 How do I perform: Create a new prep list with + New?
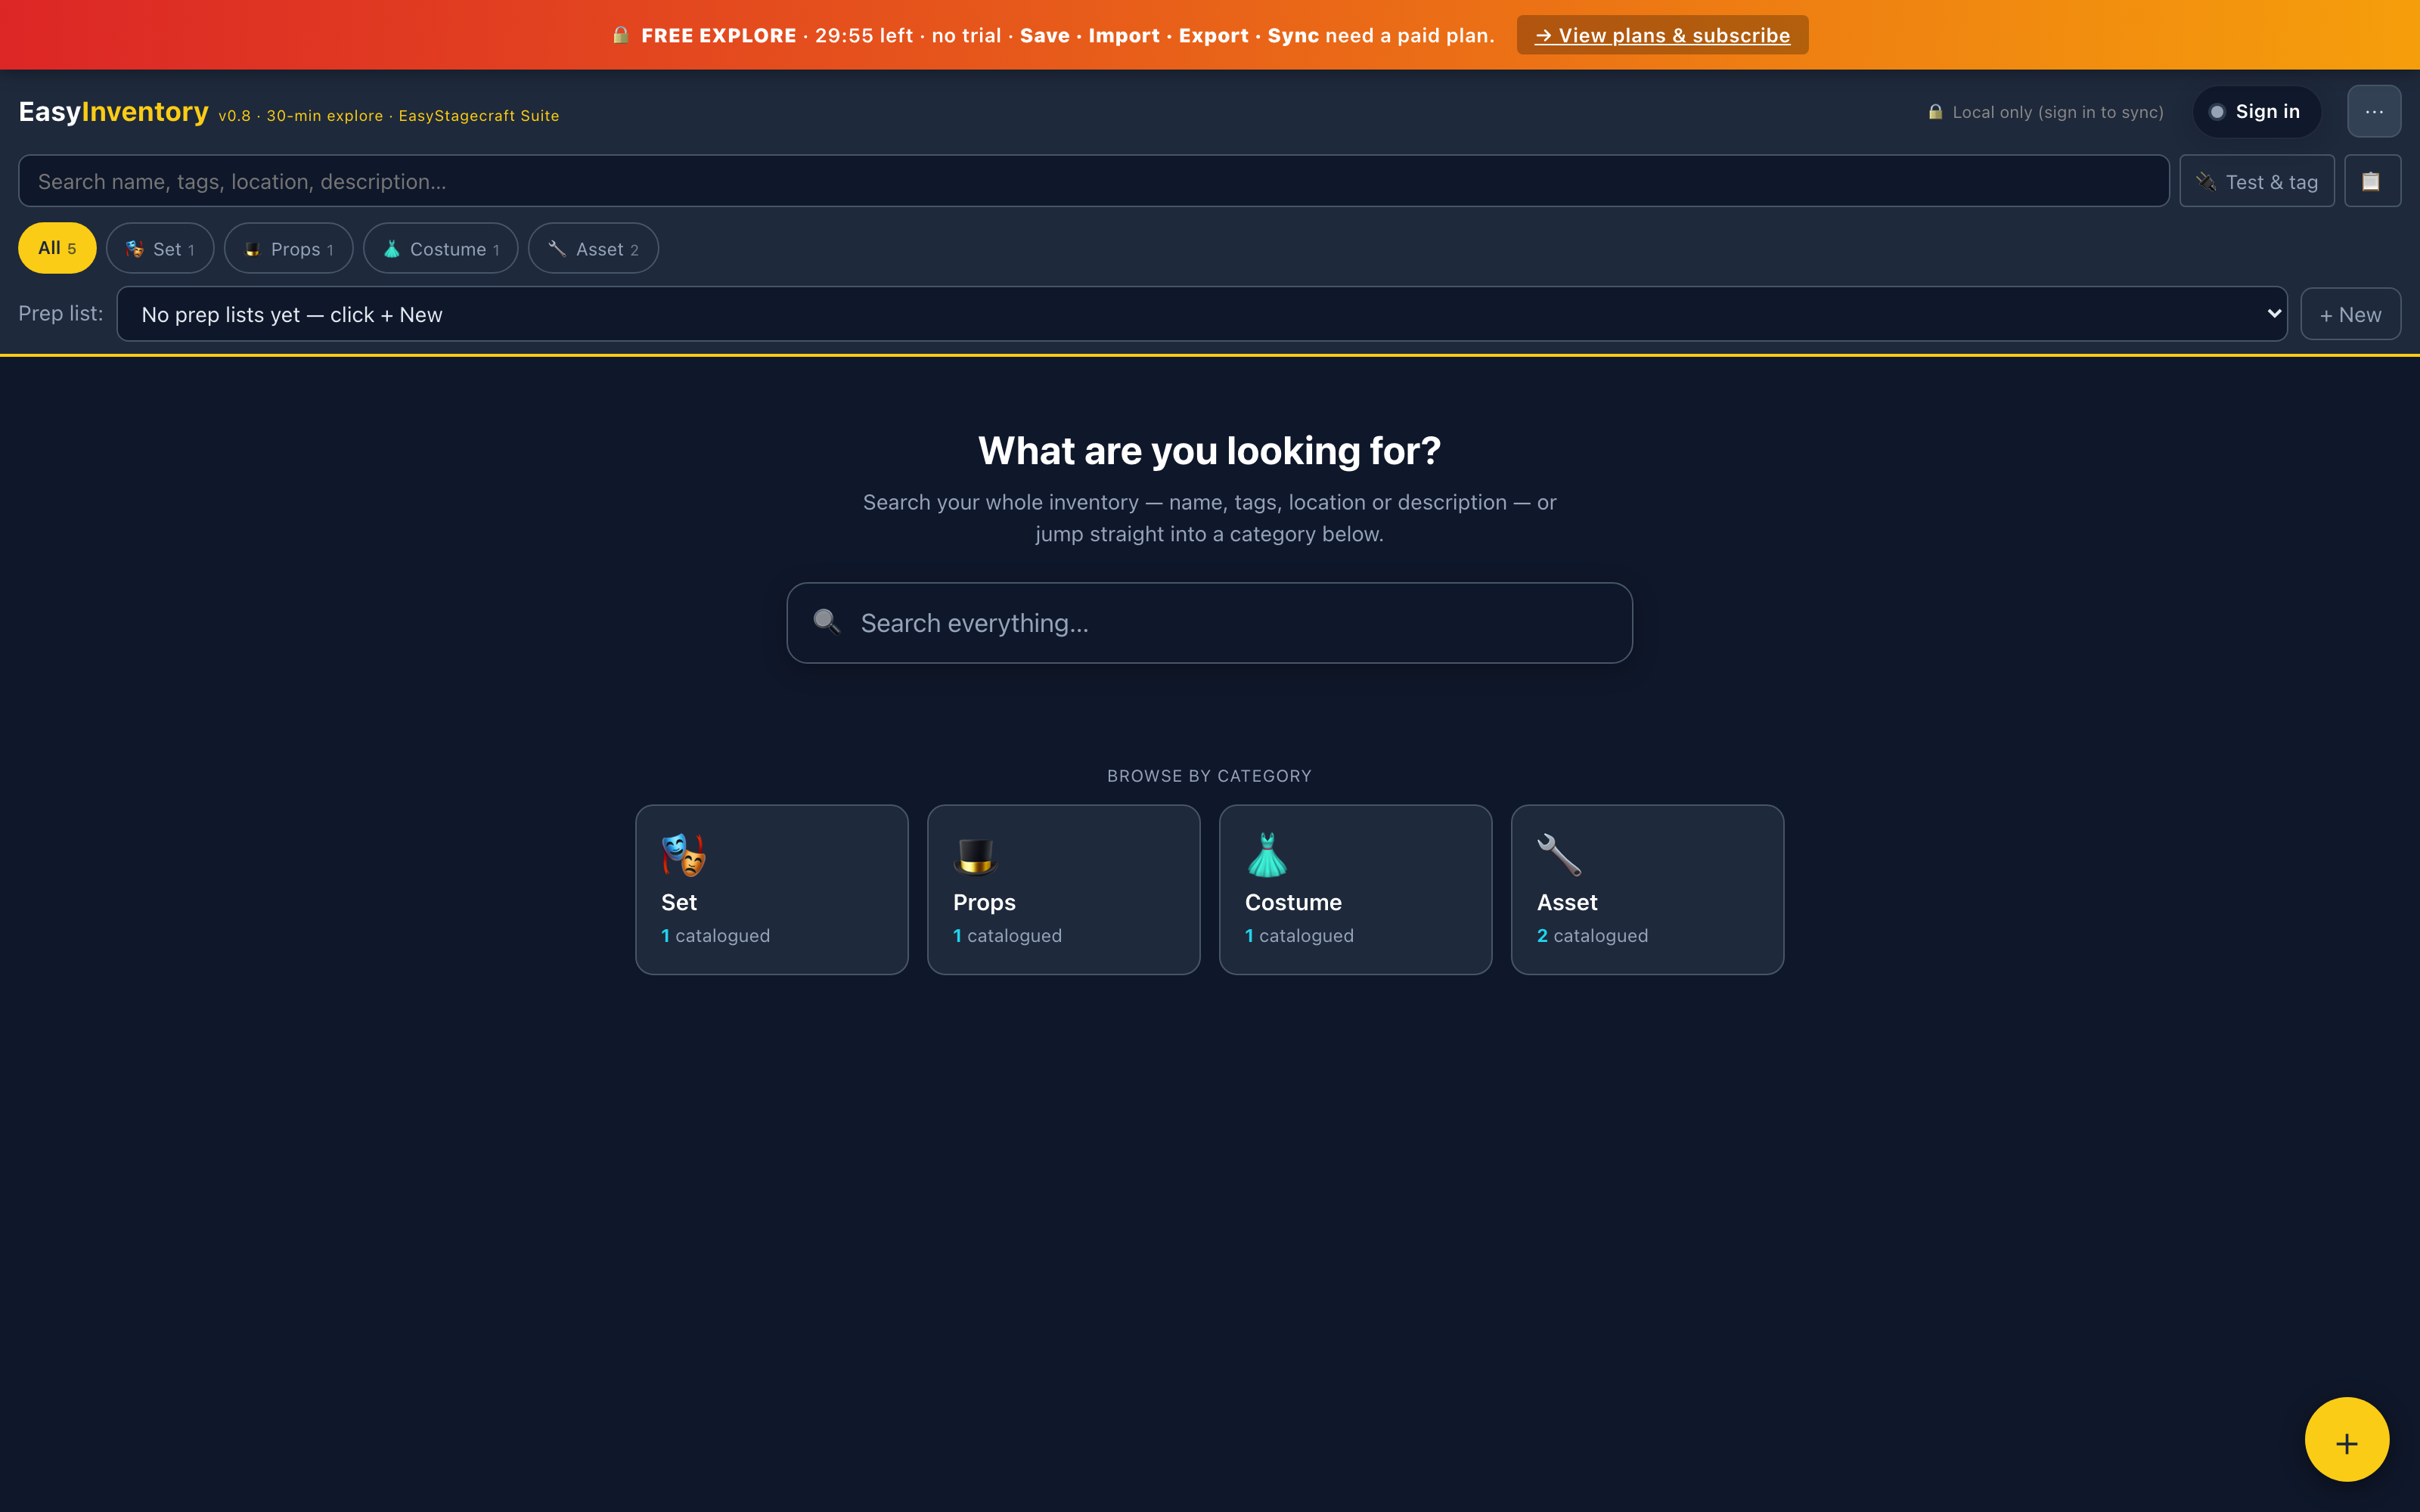(2350, 314)
